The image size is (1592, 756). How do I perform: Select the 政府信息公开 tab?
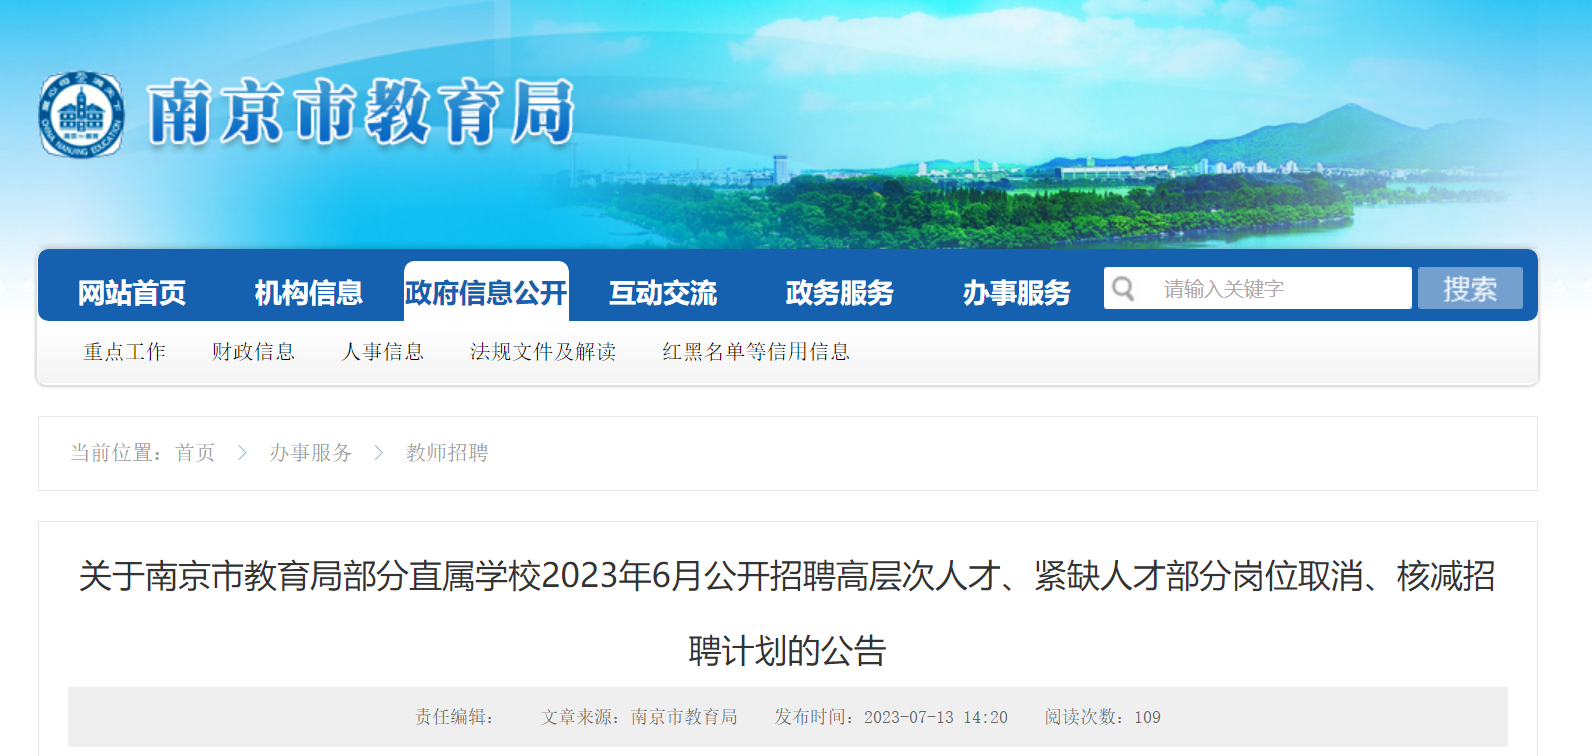pyautogui.click(x=486, y=292)
